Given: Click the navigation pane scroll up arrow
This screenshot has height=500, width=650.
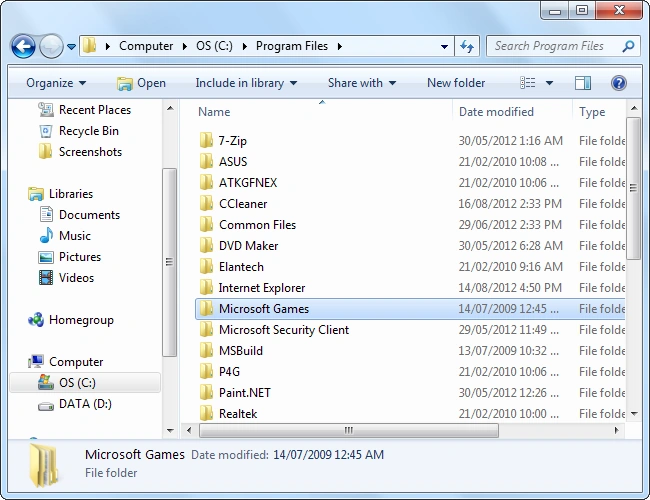Looking at the screenshot, I should (170, 109).
